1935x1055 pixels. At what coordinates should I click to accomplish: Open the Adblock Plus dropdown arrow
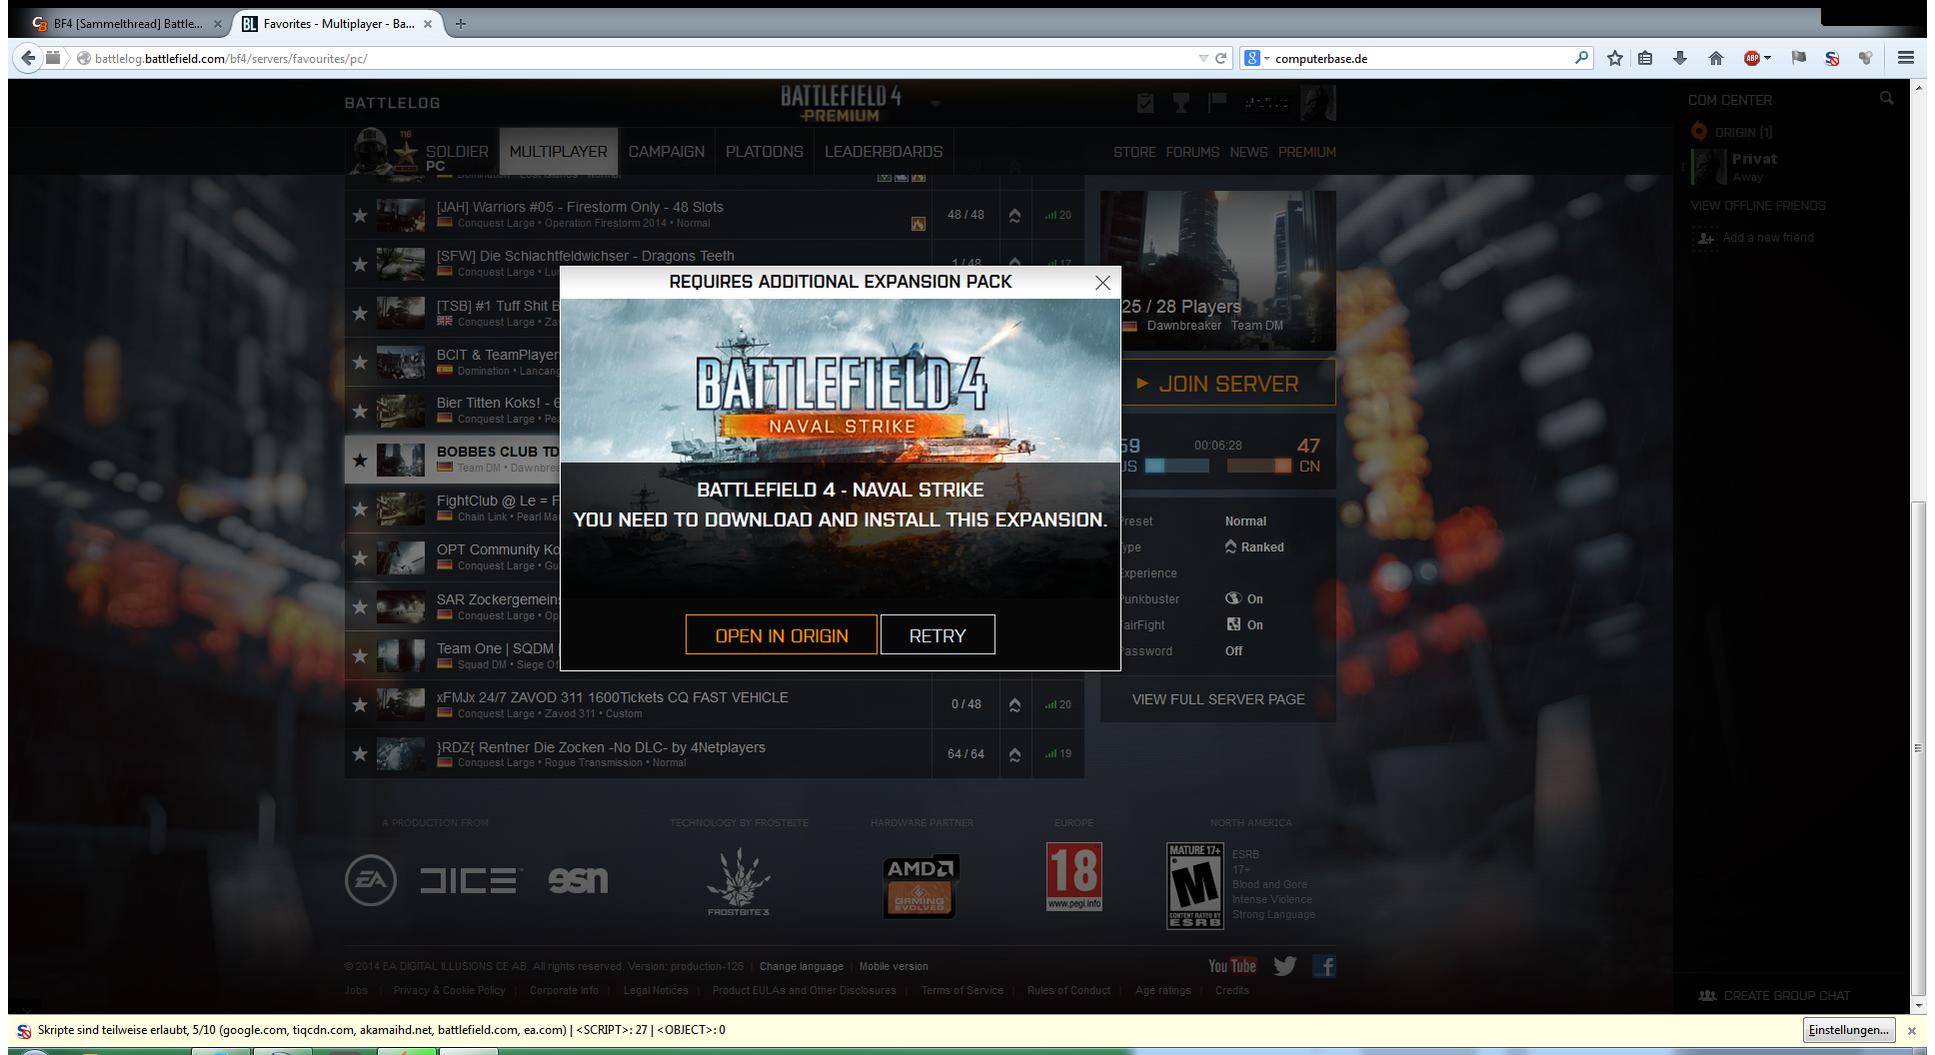(1768, 58)
